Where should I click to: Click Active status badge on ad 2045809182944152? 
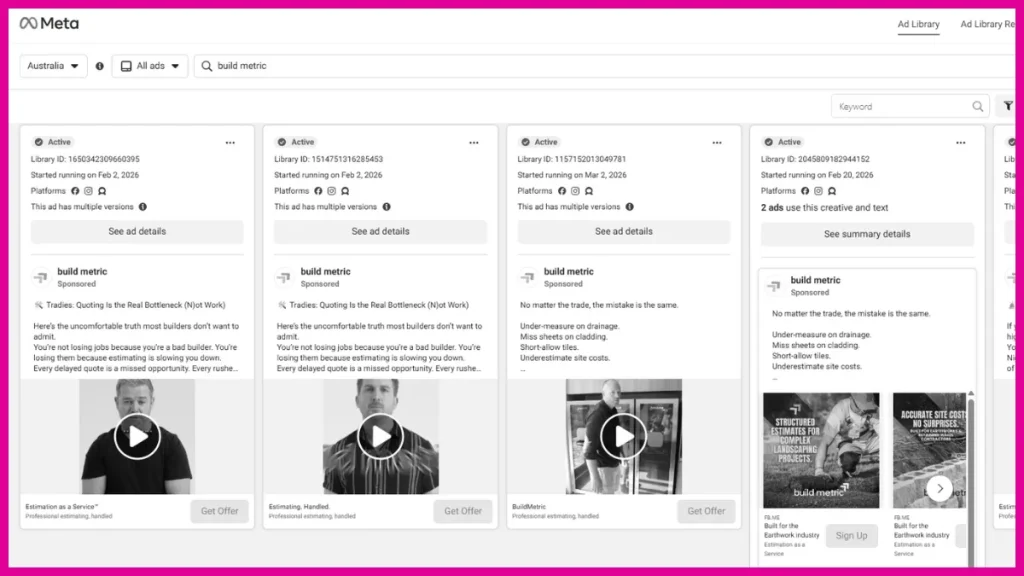click(782, 142)
